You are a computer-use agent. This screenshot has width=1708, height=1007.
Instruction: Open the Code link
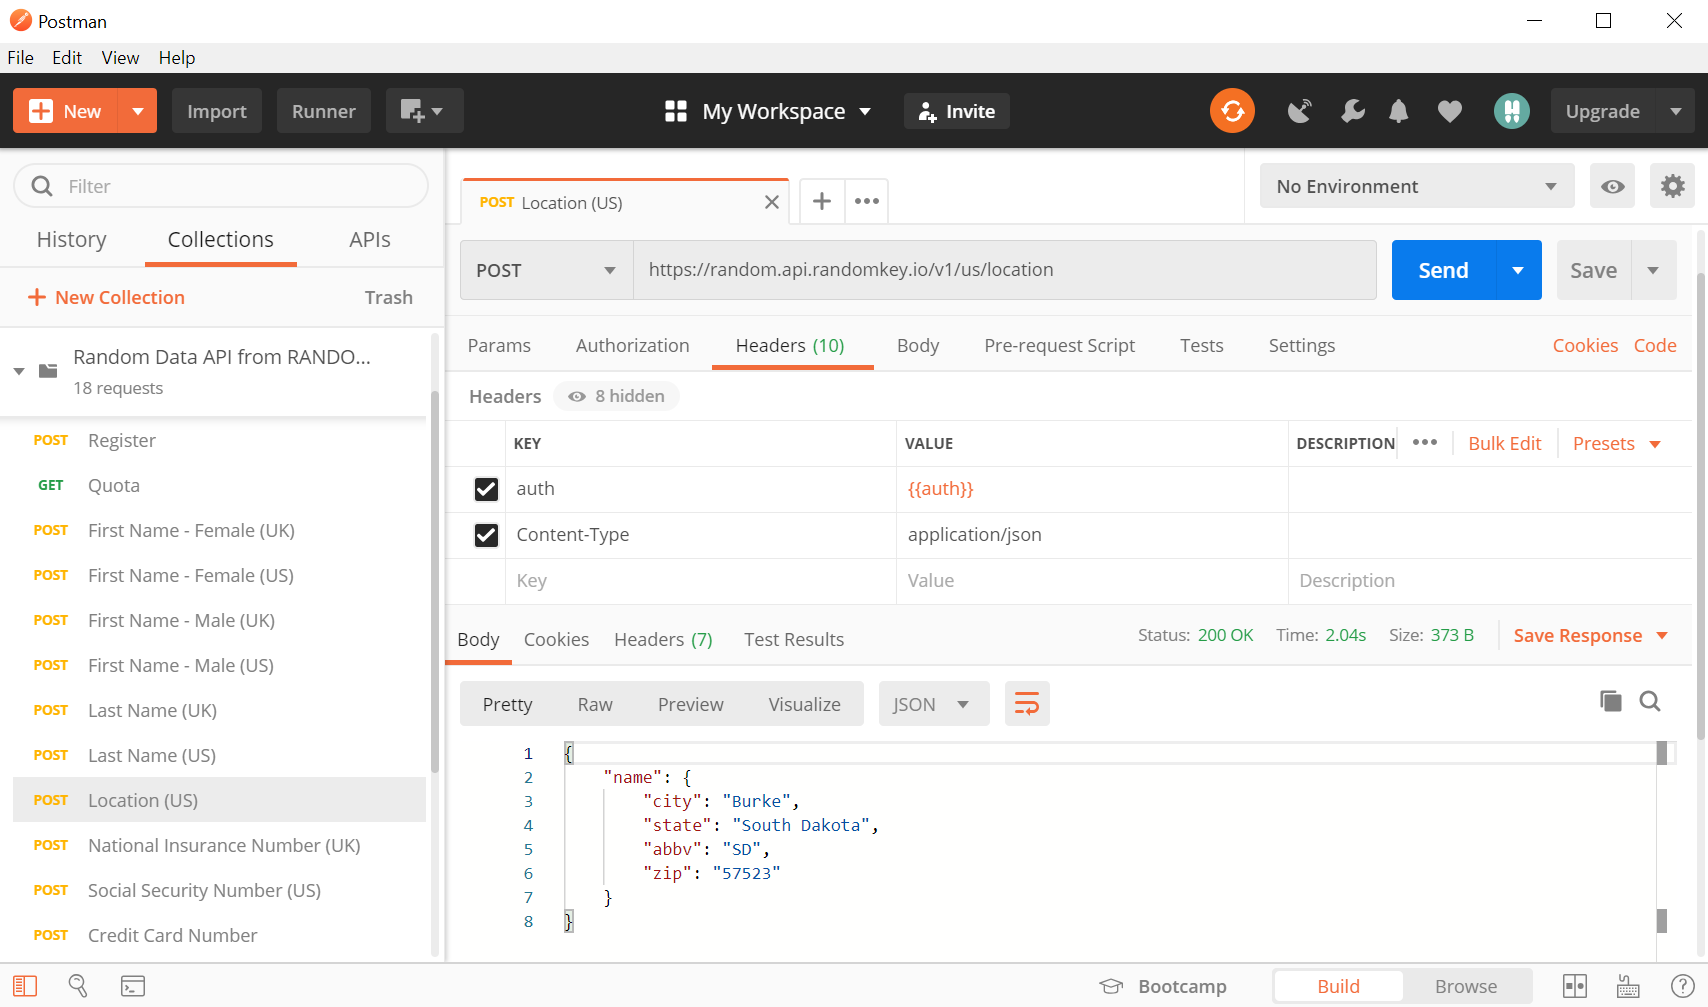coord(1655,345)
